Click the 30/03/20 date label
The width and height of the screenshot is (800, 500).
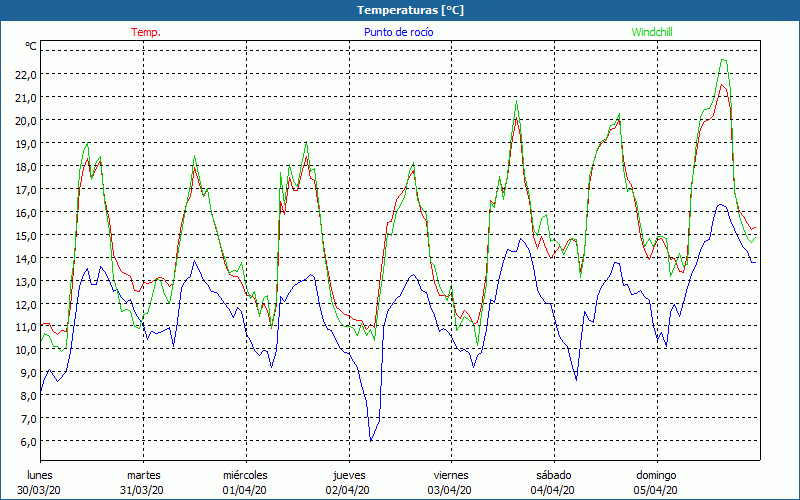[x=39, y=490]
